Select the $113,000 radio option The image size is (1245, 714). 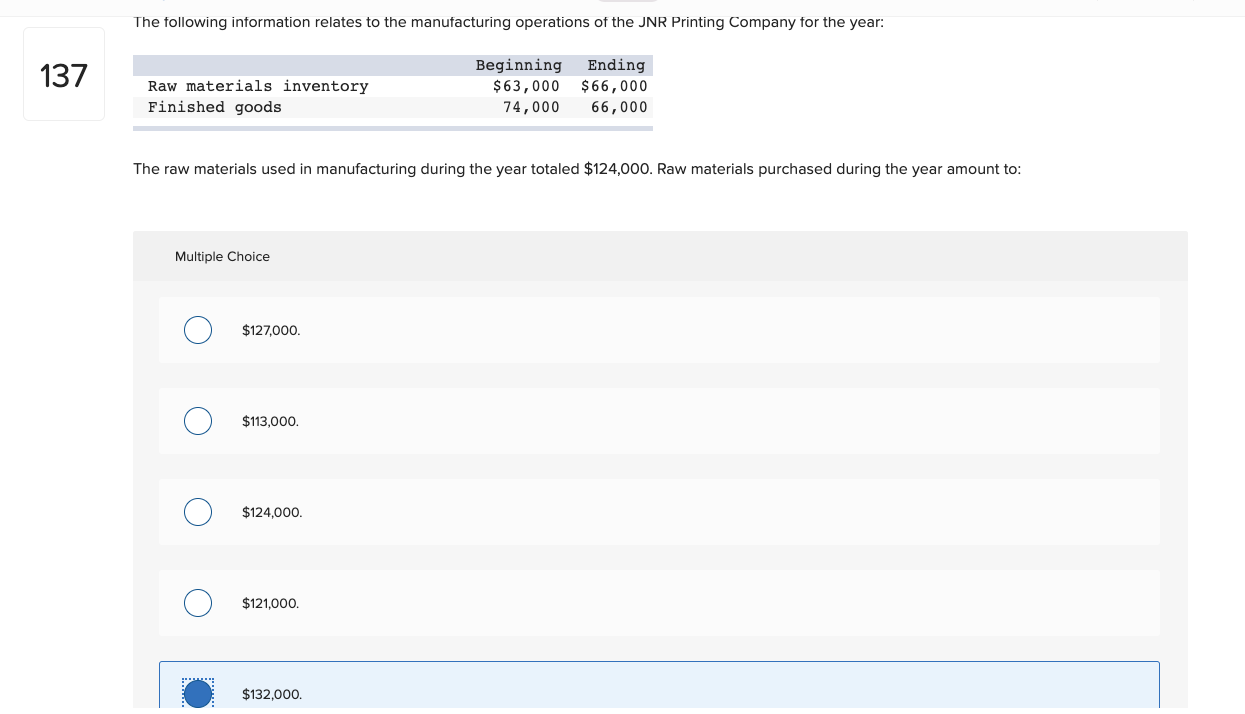coord(198,421)
